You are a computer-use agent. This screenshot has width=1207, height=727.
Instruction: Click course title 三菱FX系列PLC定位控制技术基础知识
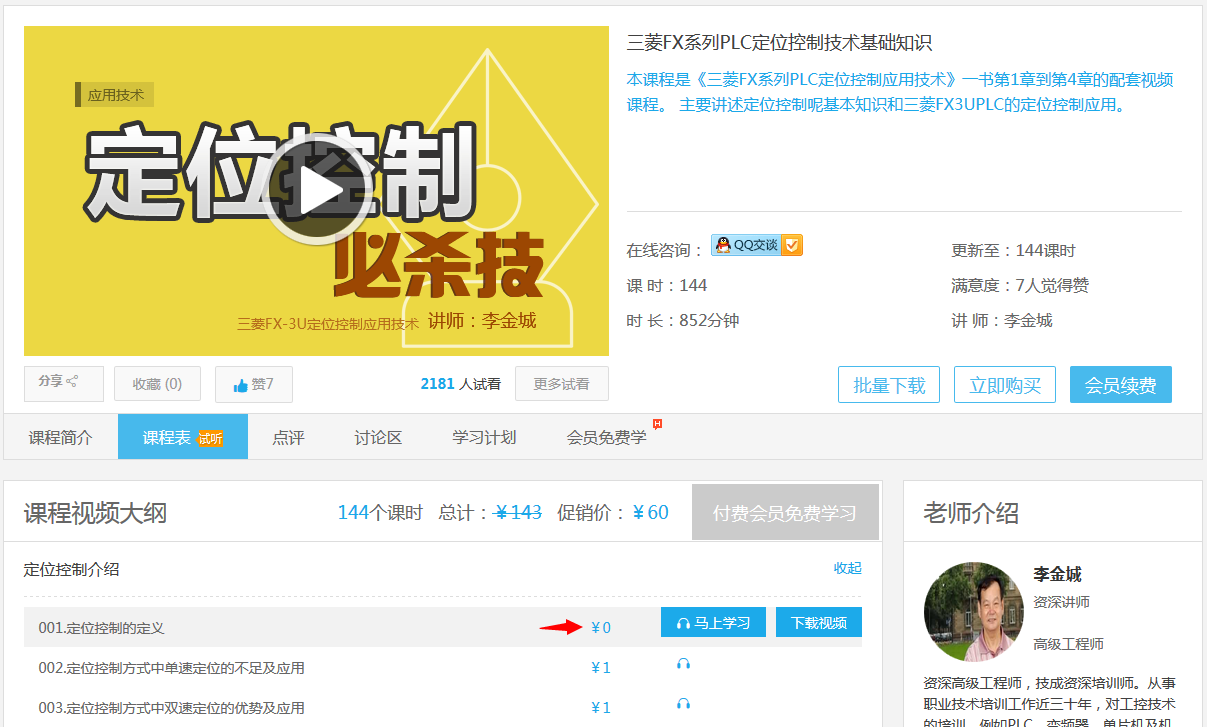tap(779, 43)
